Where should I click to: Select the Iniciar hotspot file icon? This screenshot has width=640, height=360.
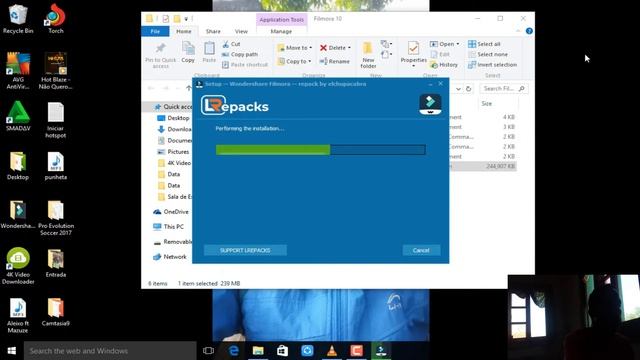click(x=56, y=120)
